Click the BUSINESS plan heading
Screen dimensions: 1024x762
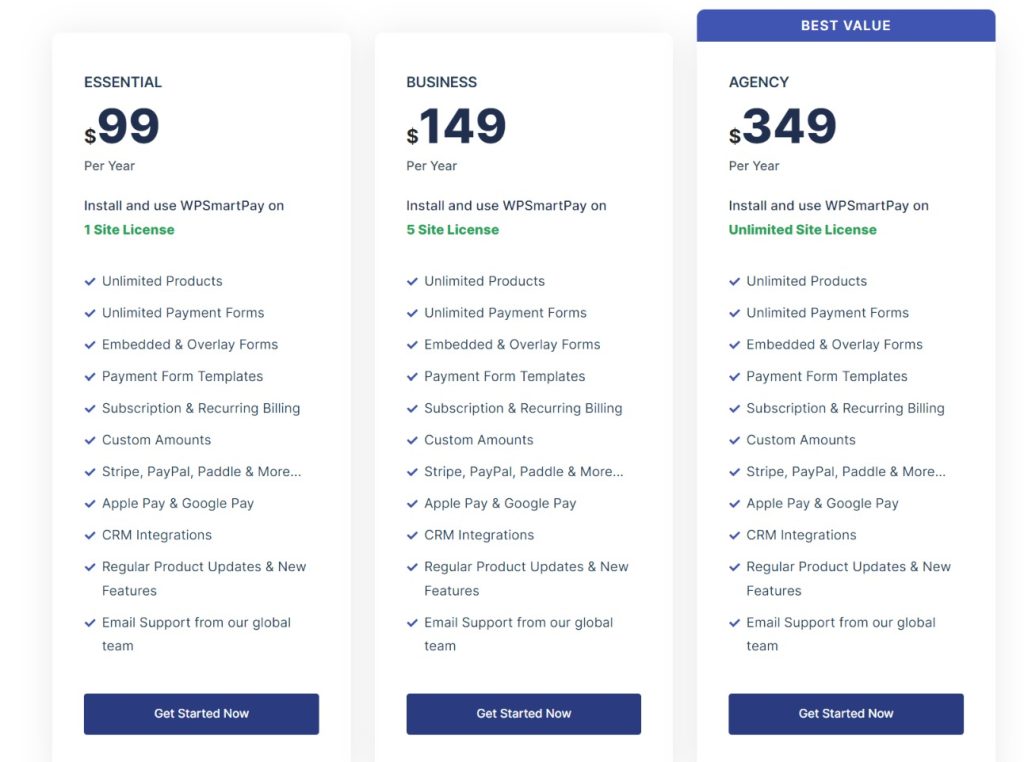[x=441, y=82]
